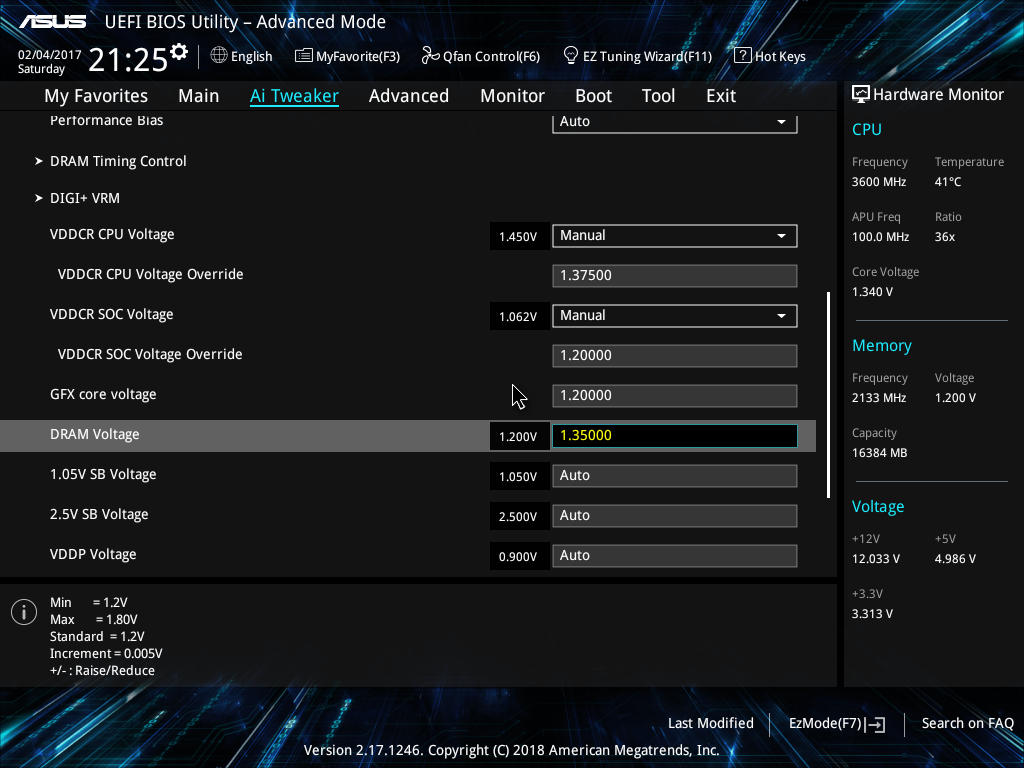
Task: Click the 2133 MHz memory frequency value
Action: [879, 398]
